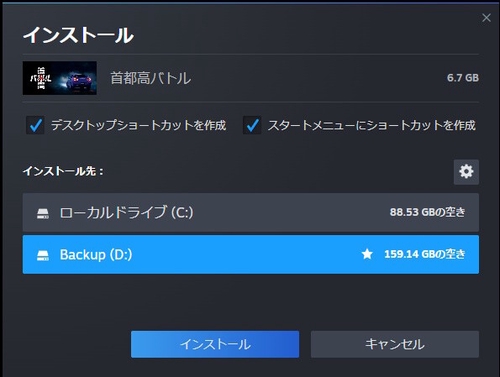Click the インストール先 label
Image resolution: width=500 pixels, height=377 pixels.
63,171
